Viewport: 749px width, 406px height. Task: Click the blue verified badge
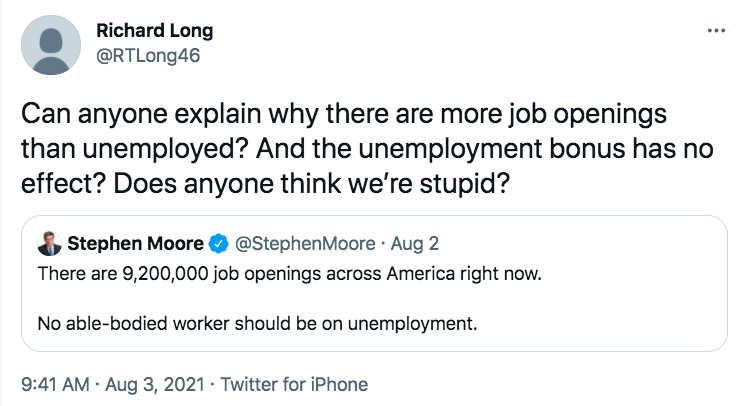[x=219, y=243]
